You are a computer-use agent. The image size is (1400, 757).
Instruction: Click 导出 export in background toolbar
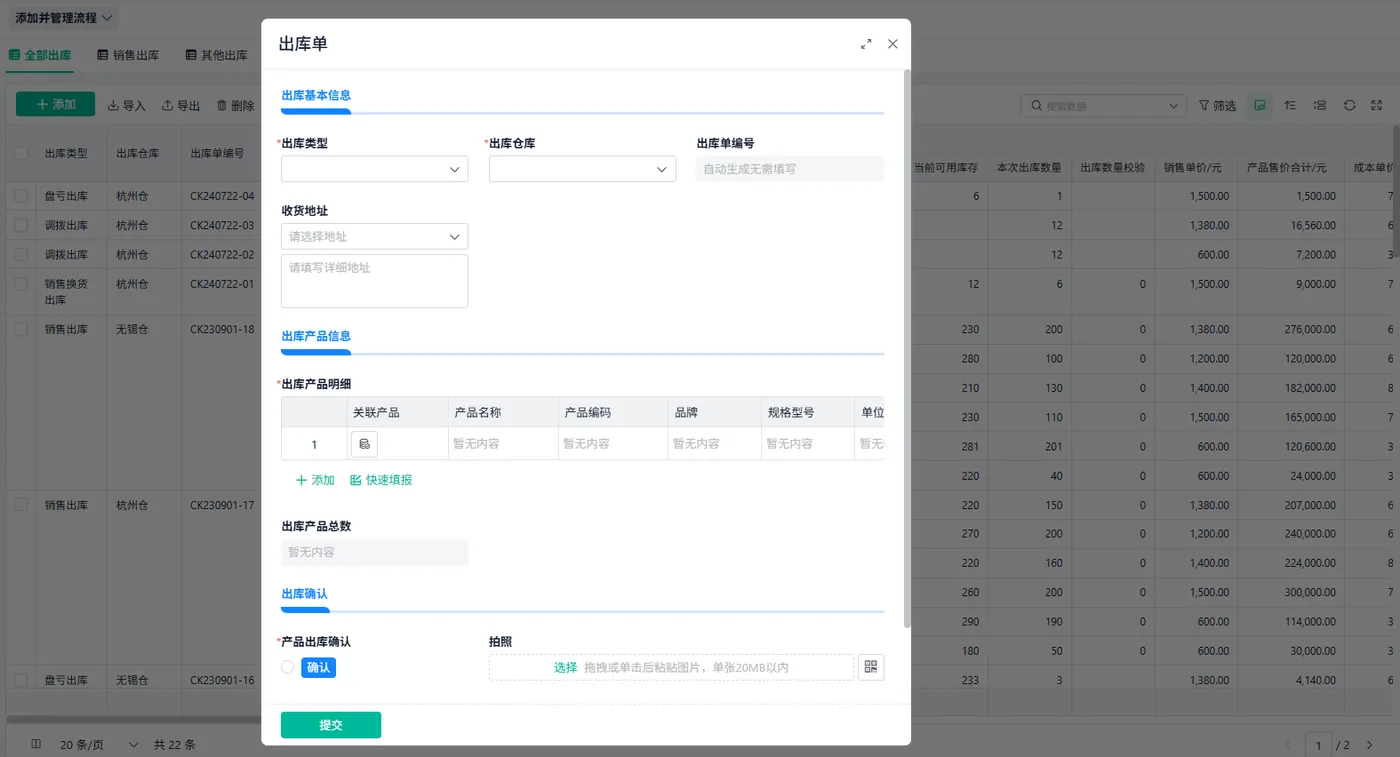pos(181,105)
